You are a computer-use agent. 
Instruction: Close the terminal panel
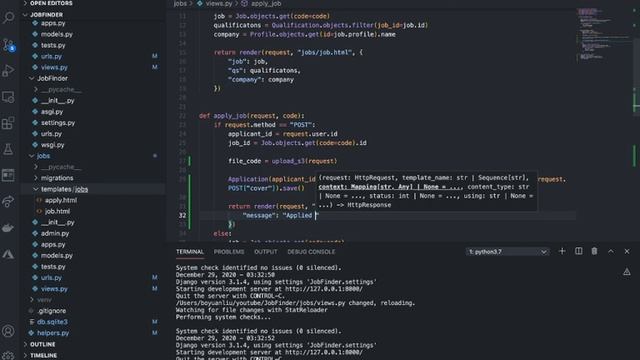(627, 251)
